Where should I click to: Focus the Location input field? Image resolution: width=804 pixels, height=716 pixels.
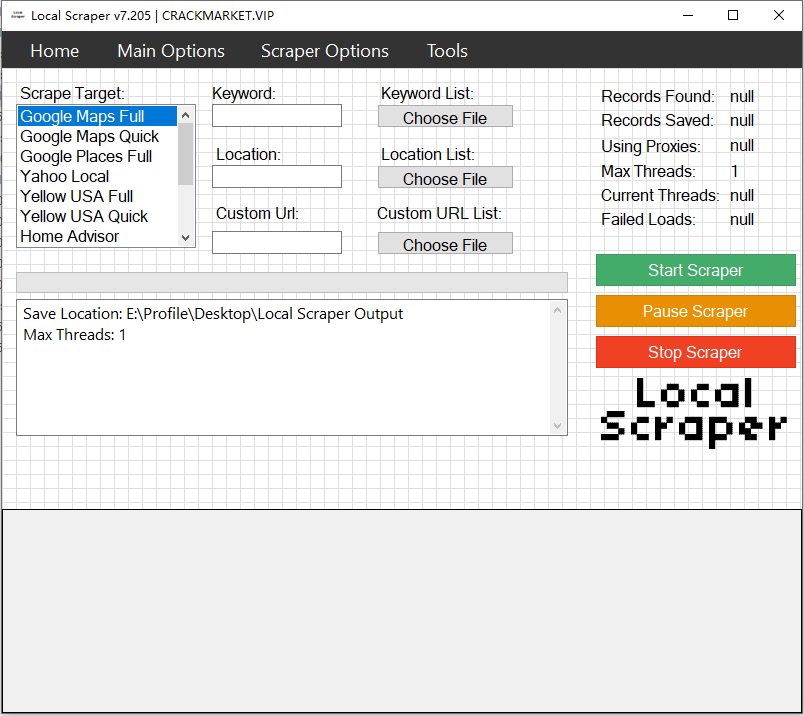click(277, 176)
